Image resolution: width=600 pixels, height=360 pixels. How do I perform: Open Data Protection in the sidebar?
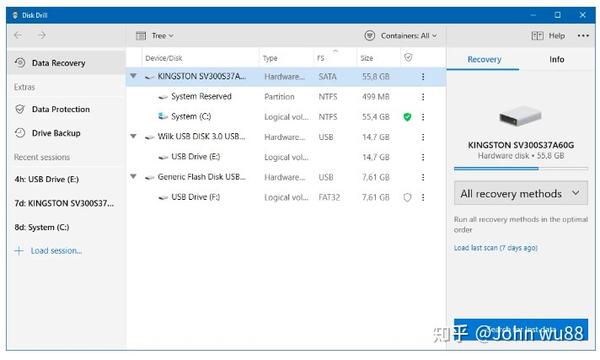tap(66, 109)
